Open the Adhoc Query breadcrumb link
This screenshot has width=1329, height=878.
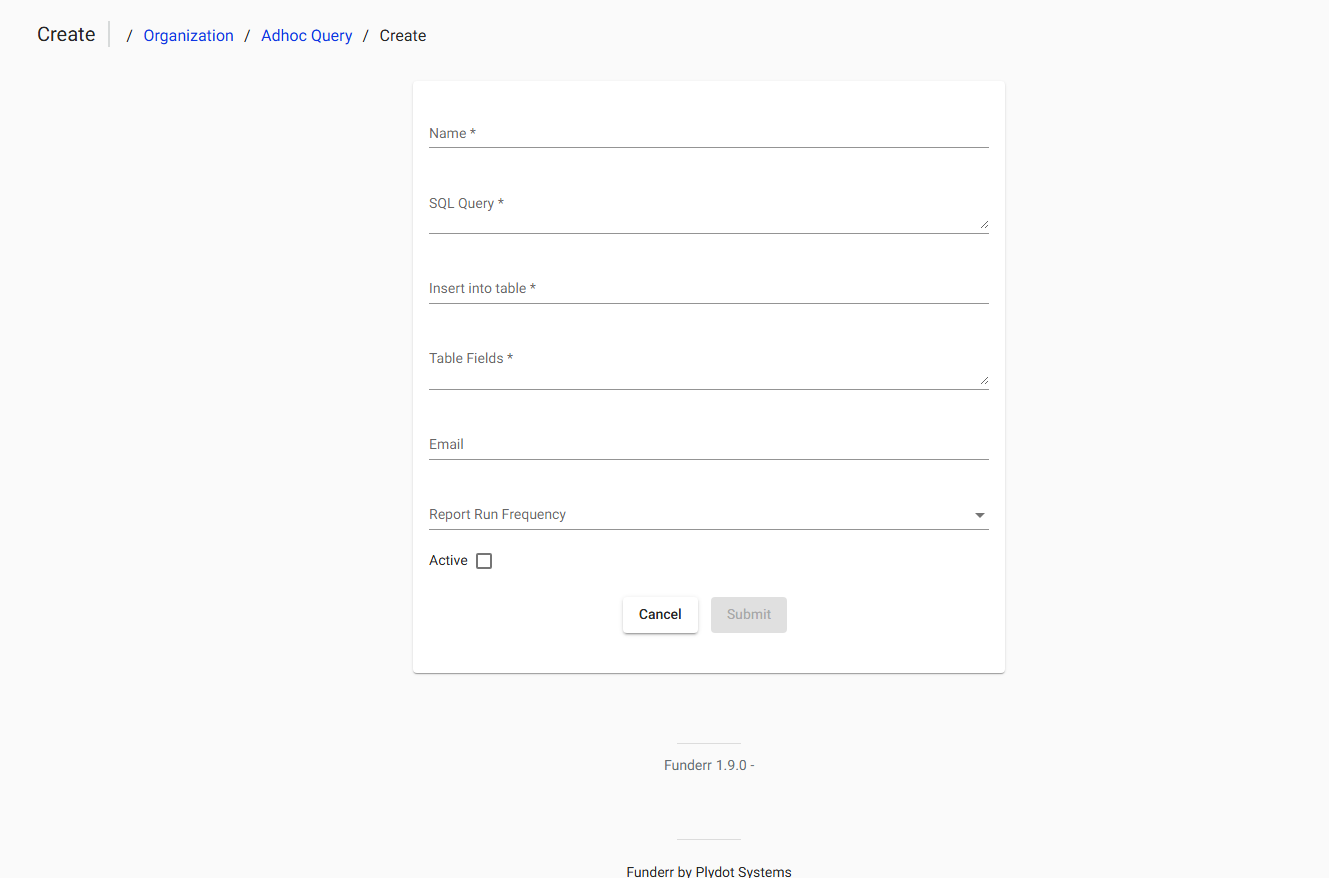point(306,35)
